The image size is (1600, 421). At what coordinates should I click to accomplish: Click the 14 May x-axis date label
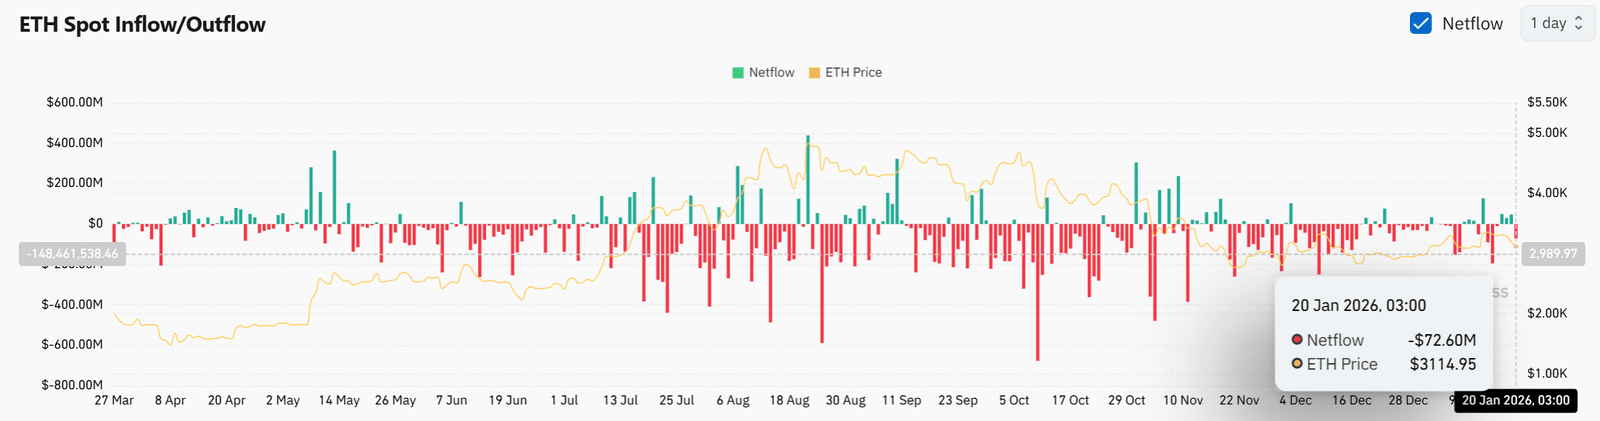(339, 400)
